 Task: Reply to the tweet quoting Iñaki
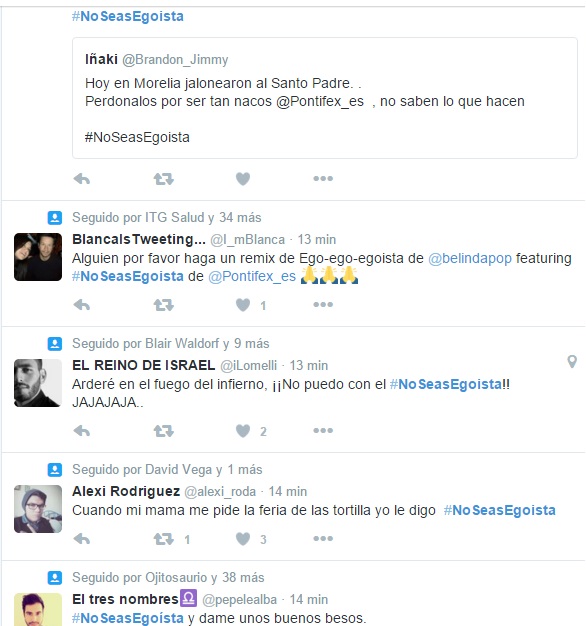[x=82, y=179]
